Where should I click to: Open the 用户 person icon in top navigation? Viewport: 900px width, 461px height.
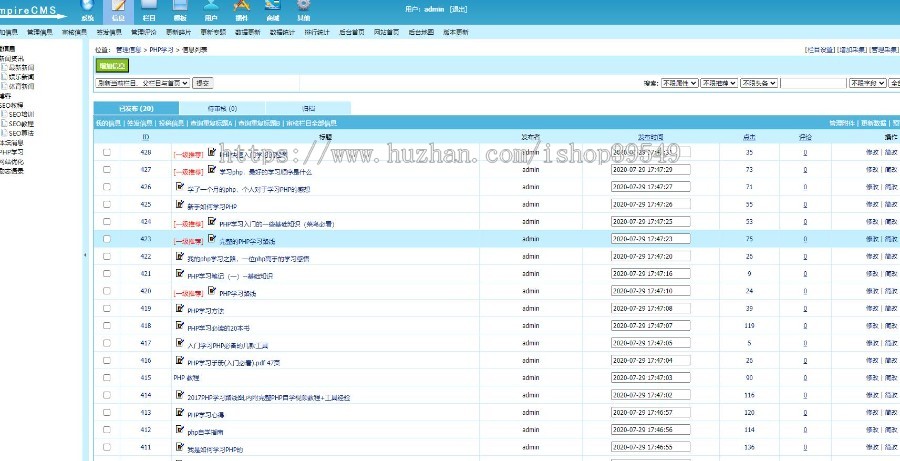point(211,7)
